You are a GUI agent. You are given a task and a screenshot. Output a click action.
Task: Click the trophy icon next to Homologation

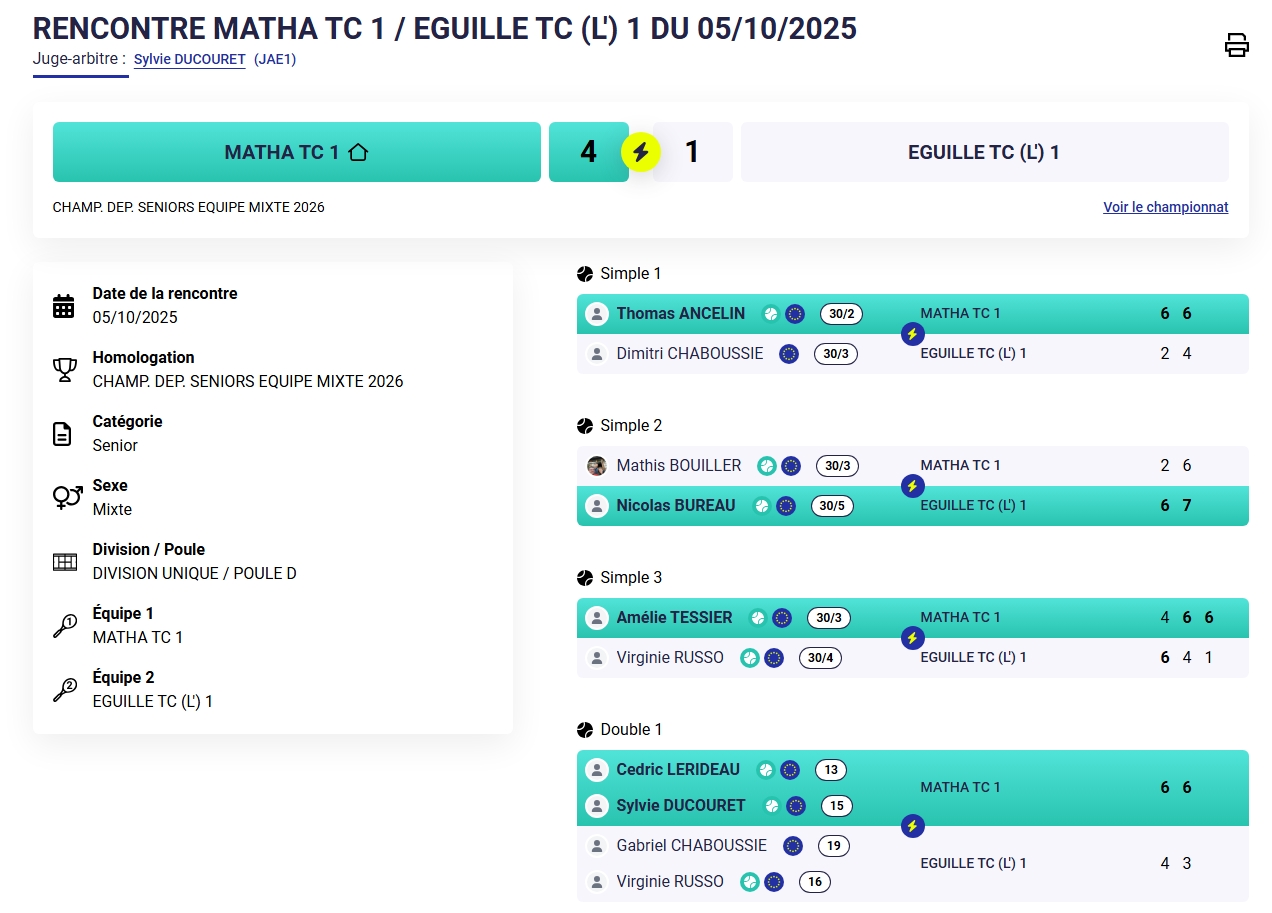tap(65, 370)
